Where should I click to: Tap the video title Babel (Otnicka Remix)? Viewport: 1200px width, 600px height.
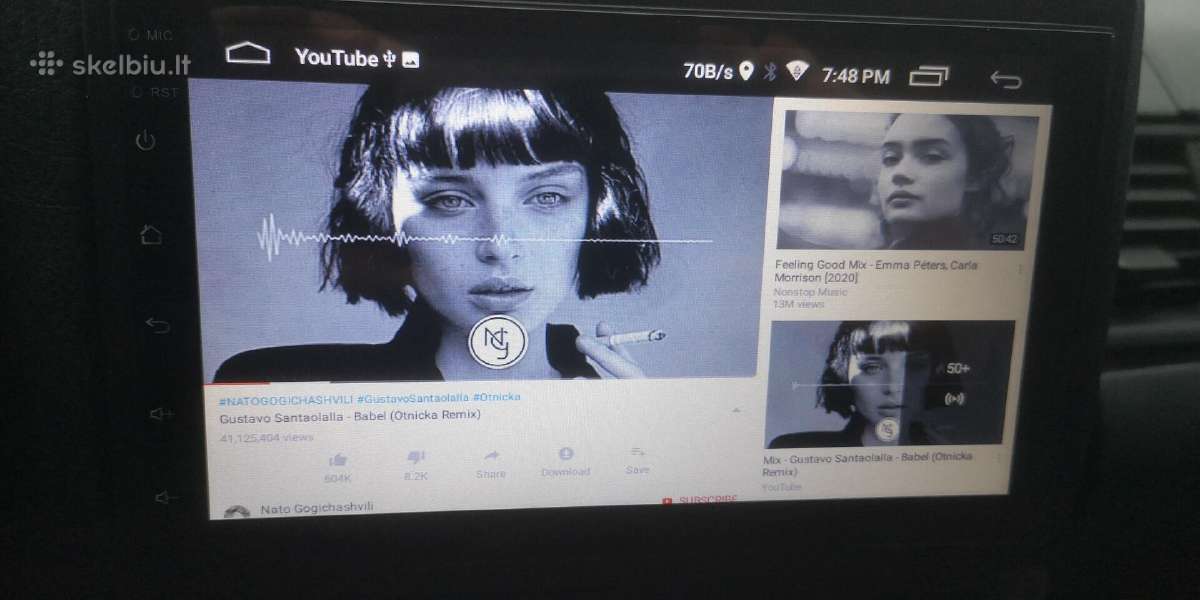[350, 416]
